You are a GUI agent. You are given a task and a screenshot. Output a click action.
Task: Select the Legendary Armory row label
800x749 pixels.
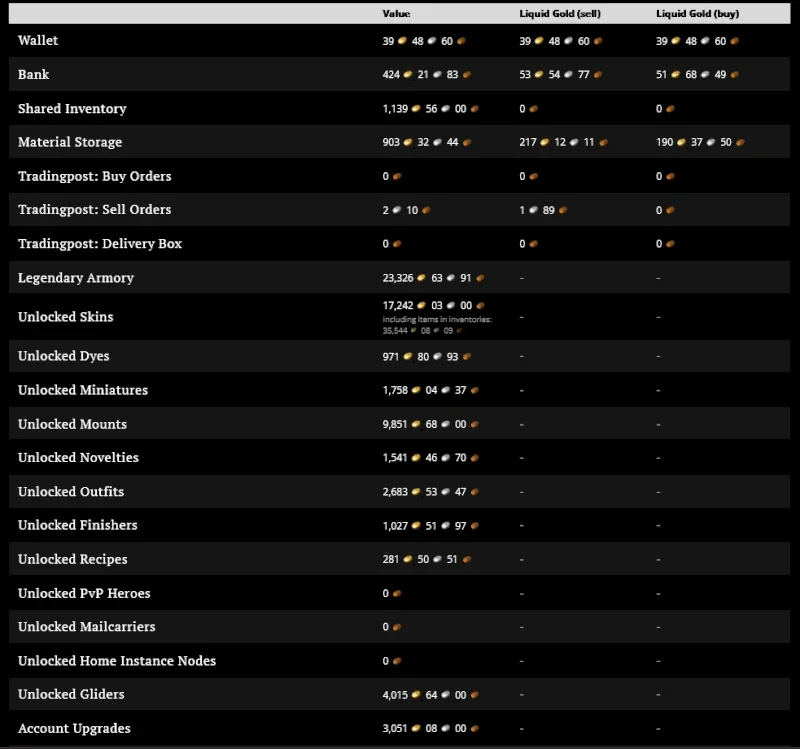pyautogui.click(x=76, y=278)
